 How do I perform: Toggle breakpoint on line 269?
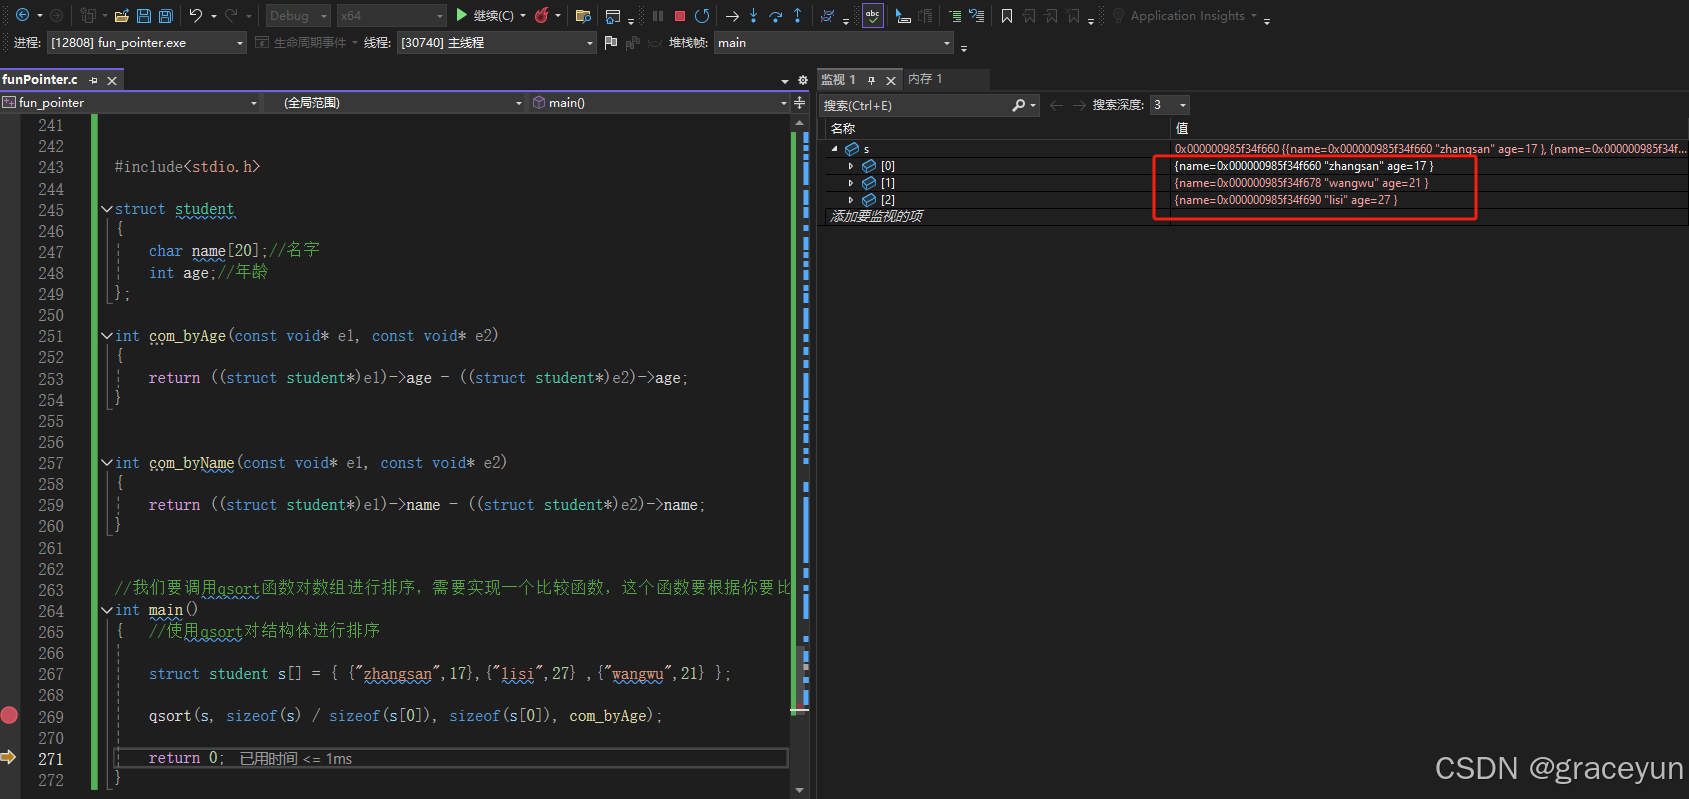pyautogui.click(x=9, y=715)
